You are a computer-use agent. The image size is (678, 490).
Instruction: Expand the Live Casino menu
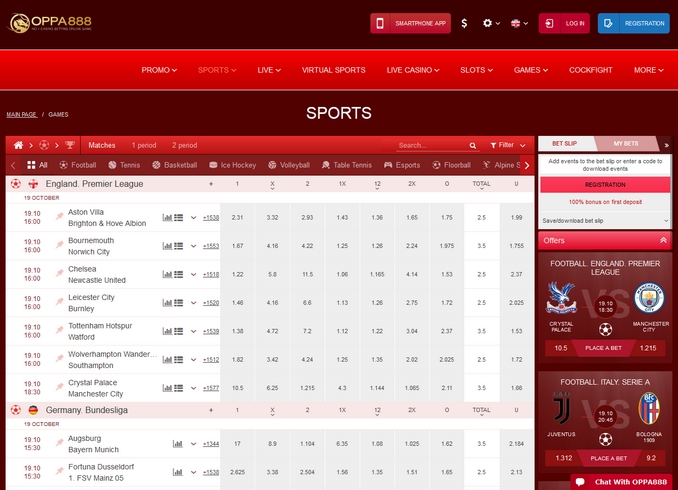tap(413, 70)
